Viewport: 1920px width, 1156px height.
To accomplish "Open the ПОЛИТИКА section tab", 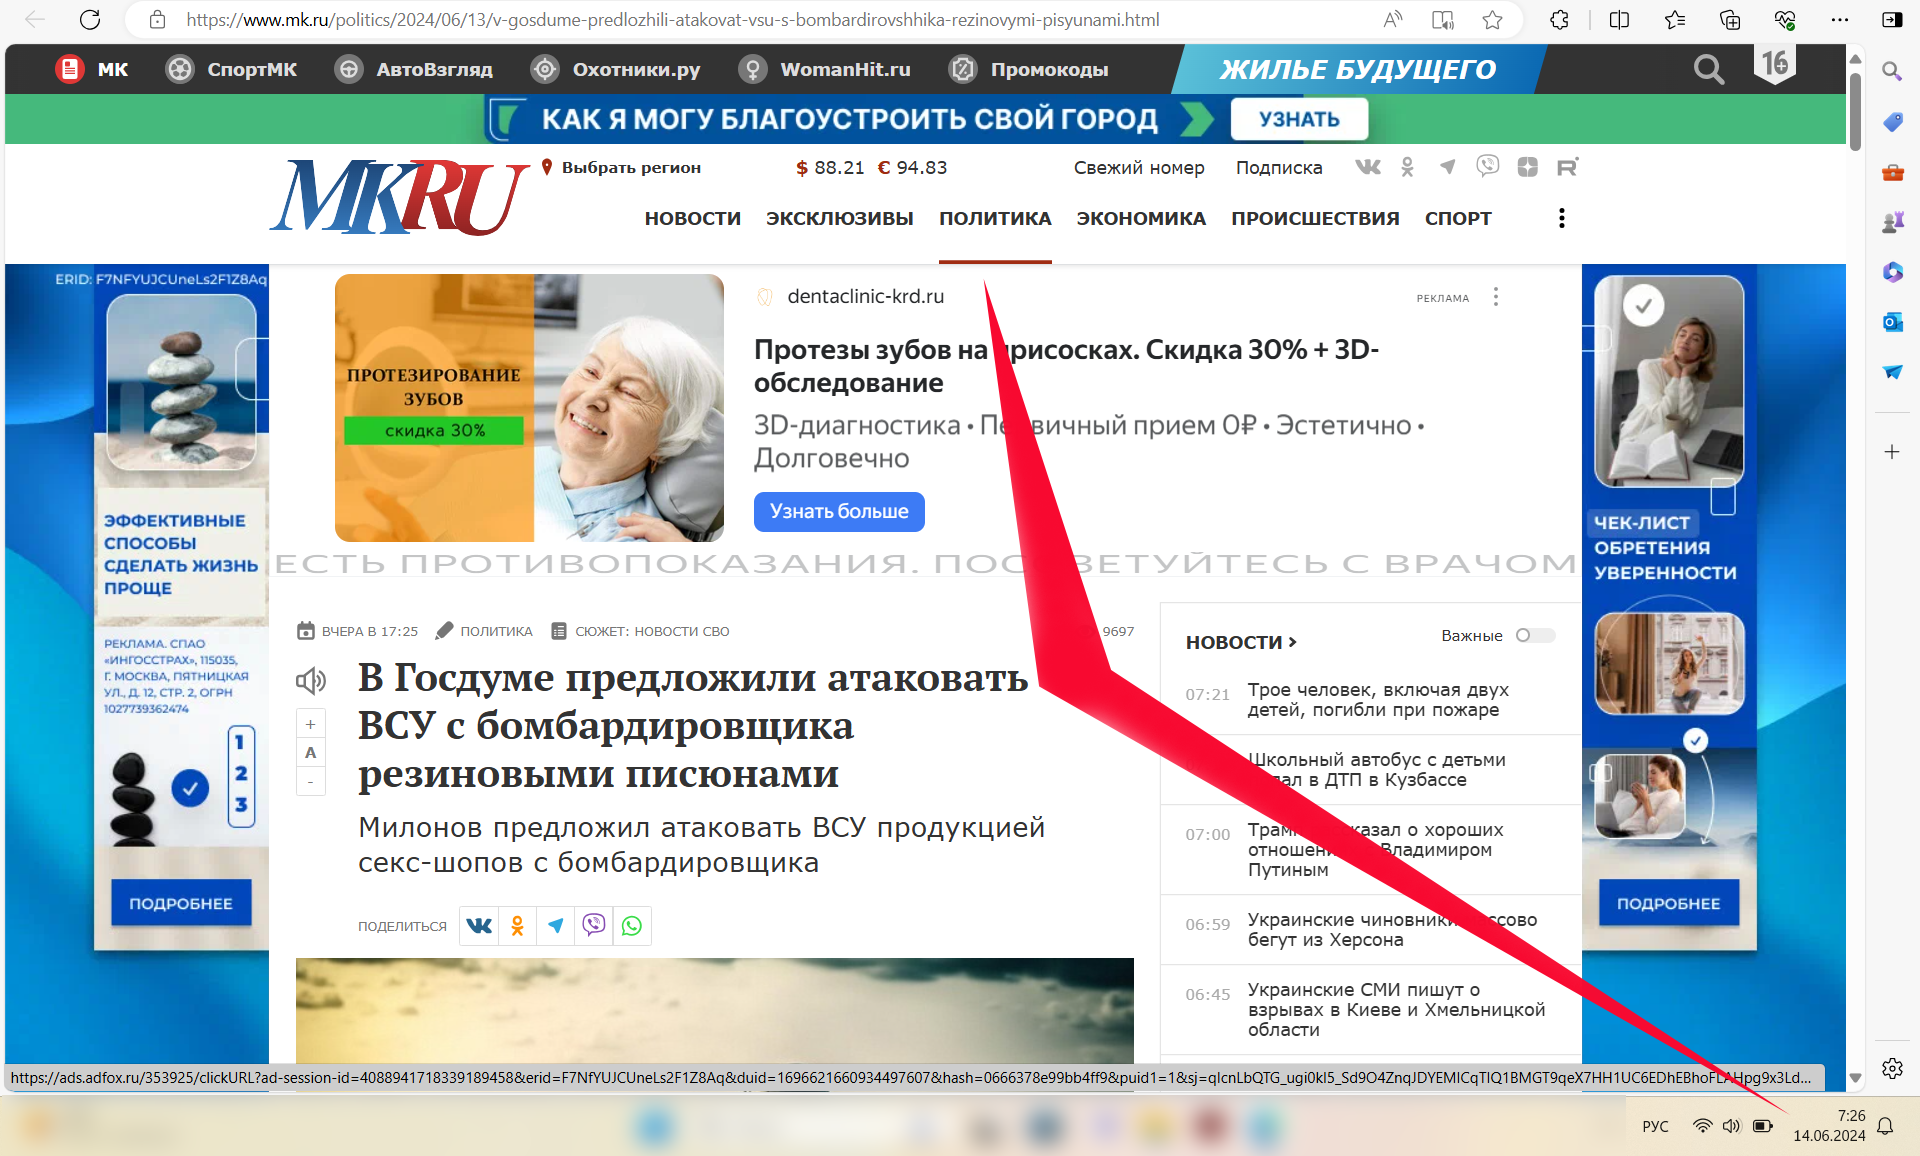I will [995, 218].
